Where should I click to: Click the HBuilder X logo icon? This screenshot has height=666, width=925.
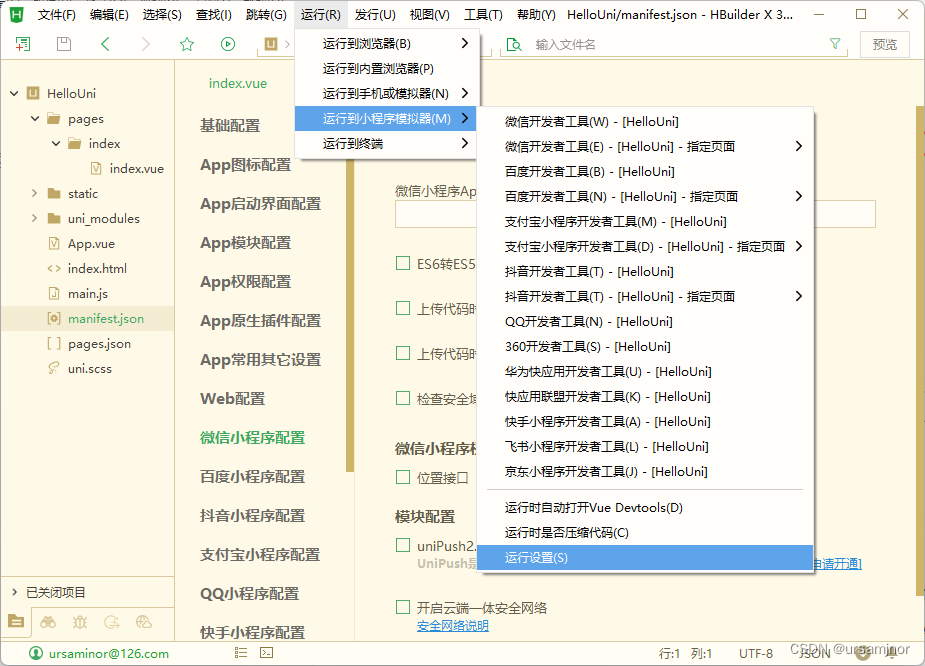pyautogui.click(x=17, y=14)
